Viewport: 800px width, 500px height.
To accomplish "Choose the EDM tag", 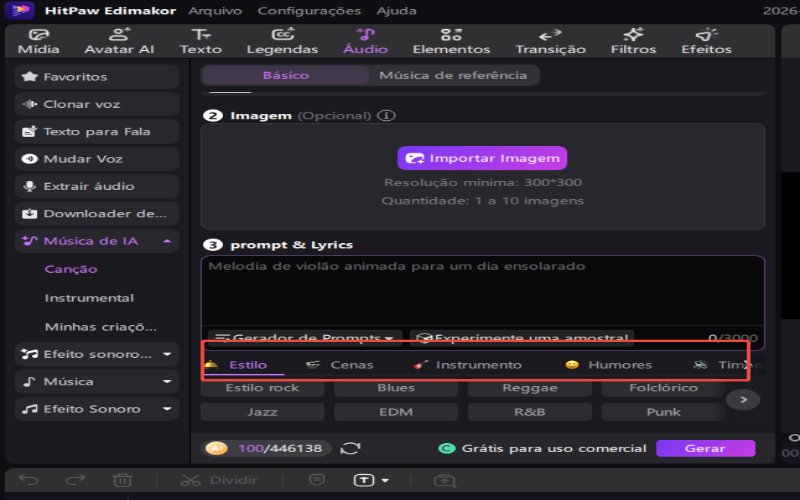I will click(396, 412).
